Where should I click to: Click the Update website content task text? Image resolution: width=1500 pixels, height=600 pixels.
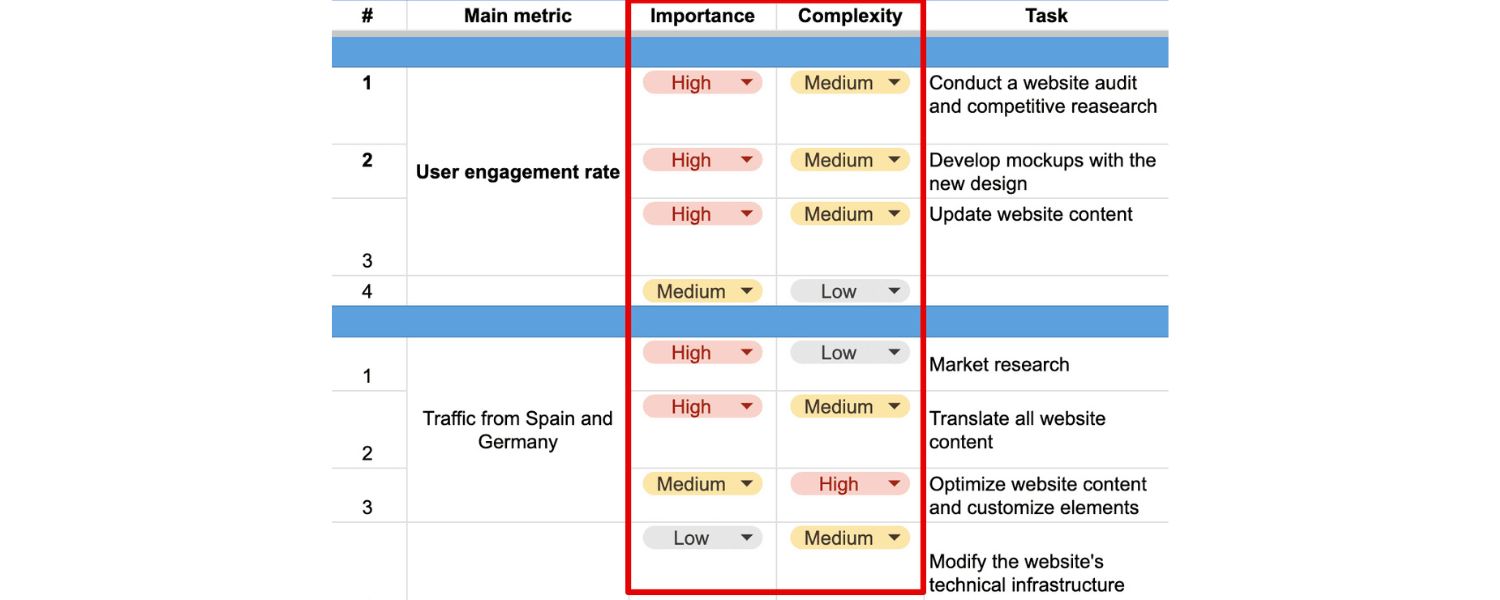pos(1031,214)
